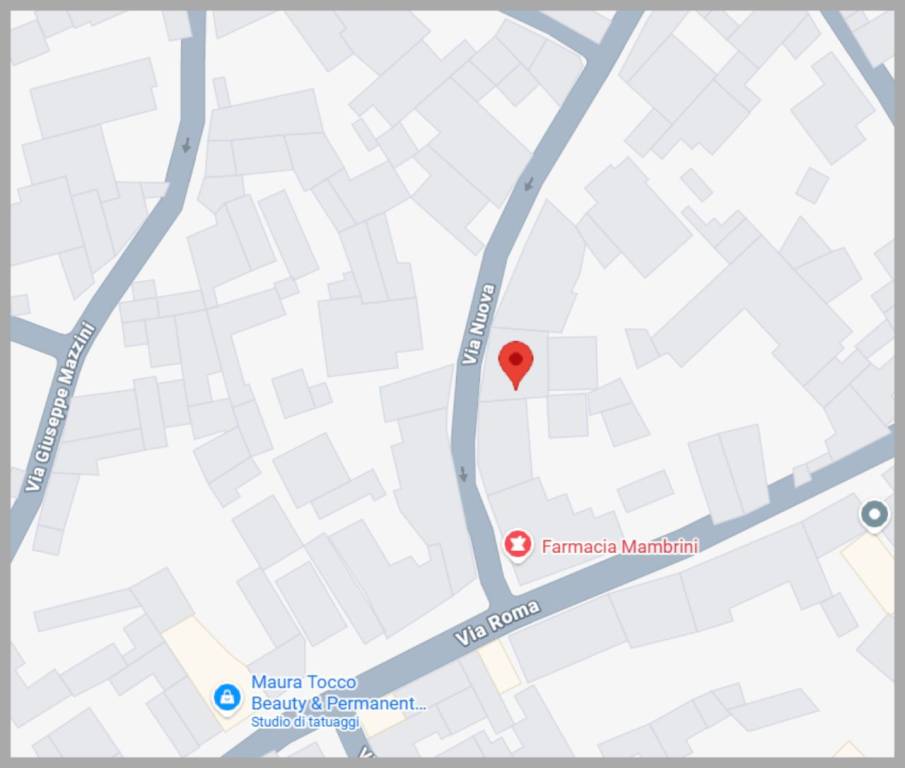Click the one-way arrow on Via Giuseppe Mazzini
905x768 pixels.
[x=186, y=145]
